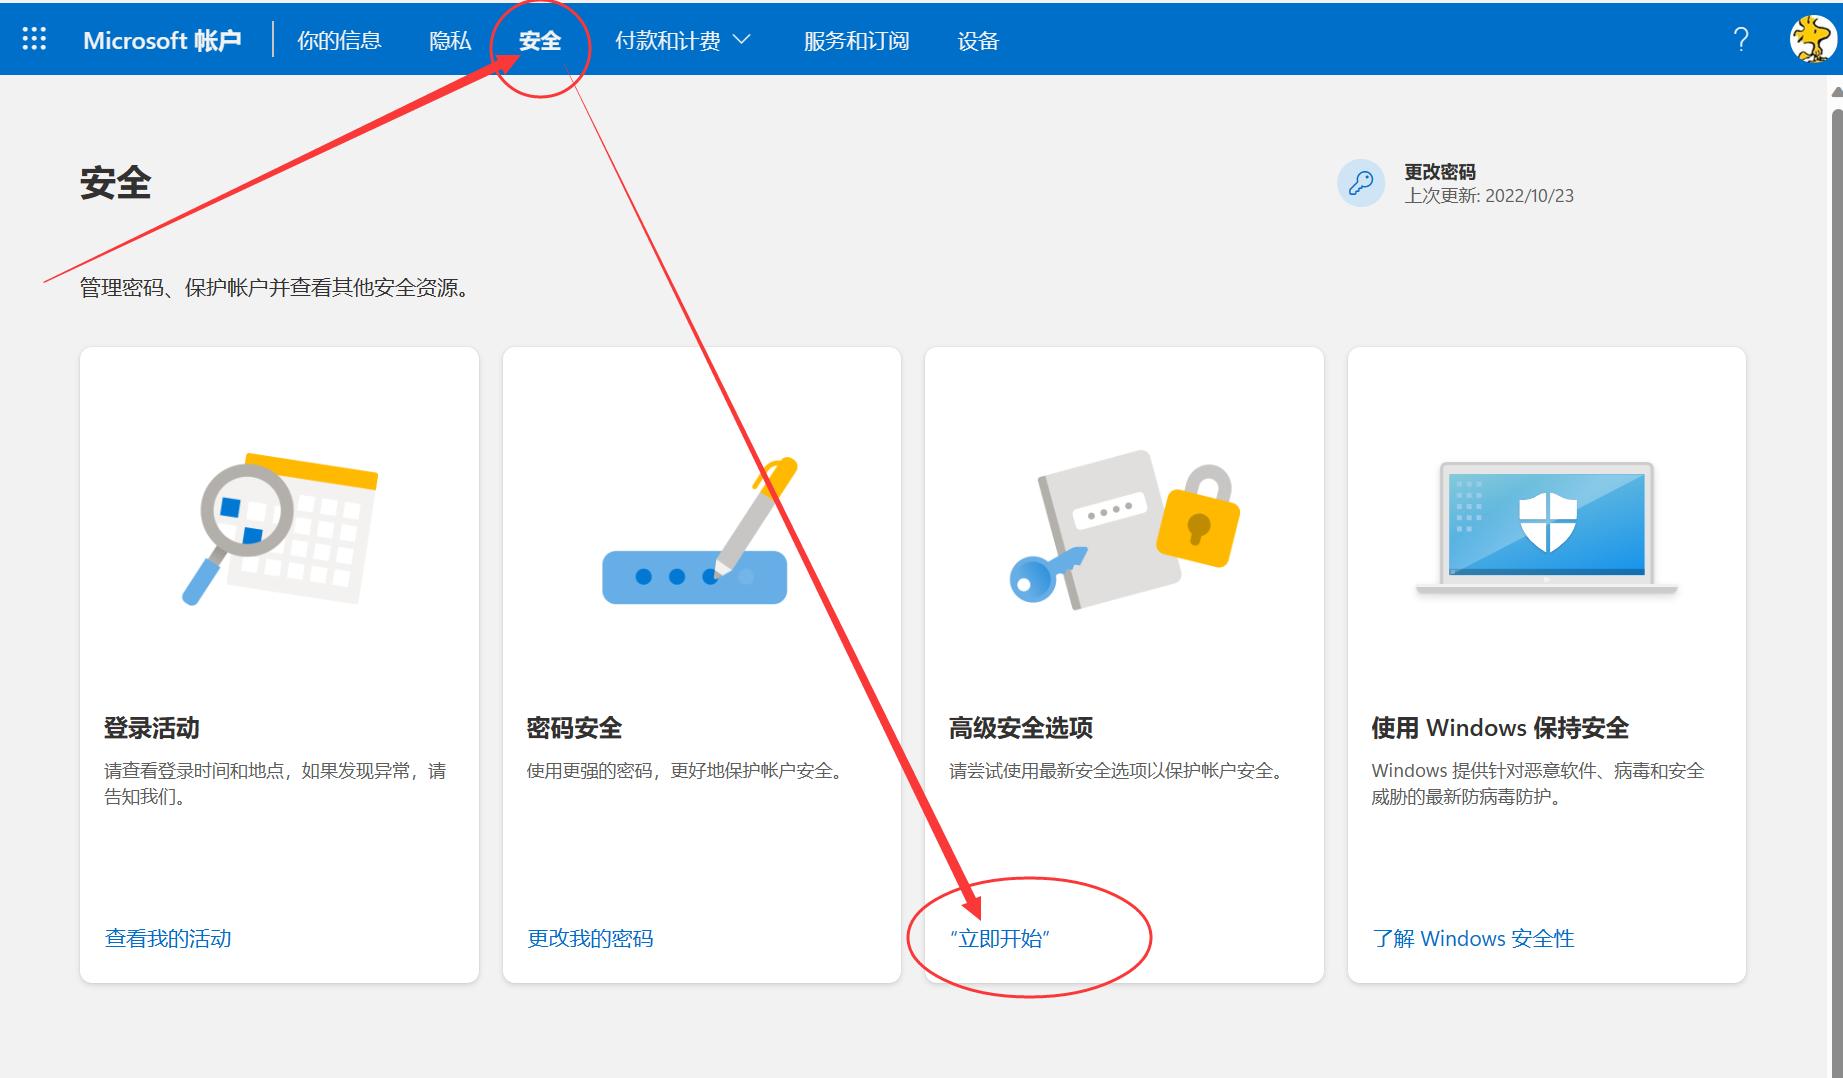1843x1078 pixels.
Task: Open the 服务和订阅 tab
Action: (x=856, y=40)
